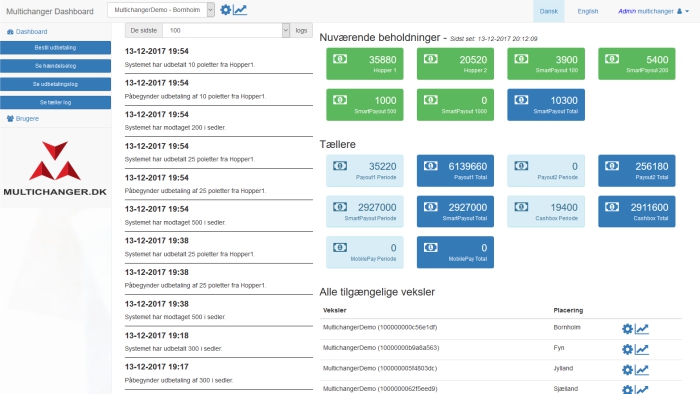Click the user icon beside Admin multichanger
The image size is (700, 394).
[x=679, y=11]
